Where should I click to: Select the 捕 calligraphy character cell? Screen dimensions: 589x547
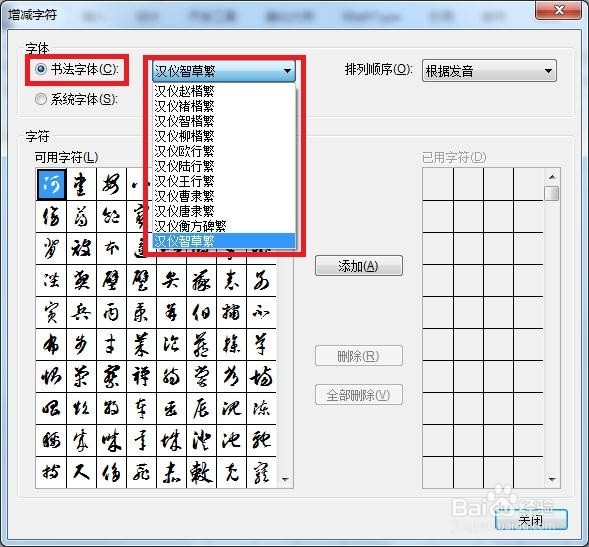pyautogui.click(x=231, y=313)
